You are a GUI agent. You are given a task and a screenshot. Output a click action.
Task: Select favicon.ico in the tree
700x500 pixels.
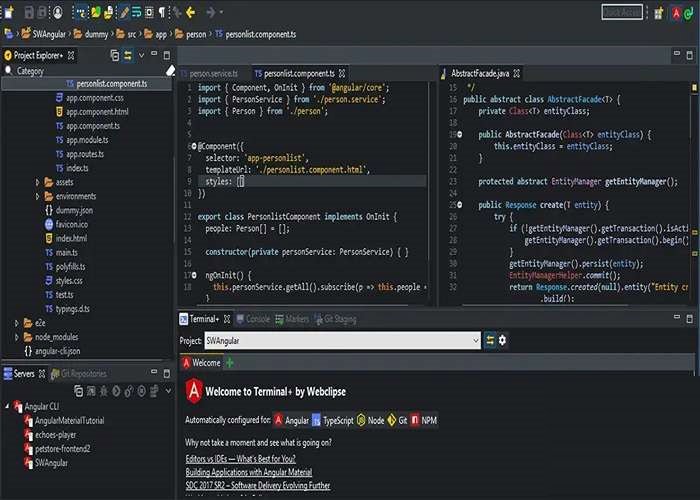pyautogui.click(x=71, y=224)
